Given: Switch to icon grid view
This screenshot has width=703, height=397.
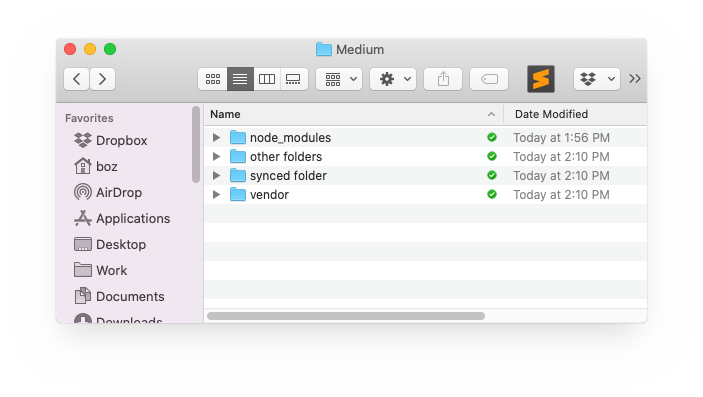Looking at the screenshot, I should tap(213, 79).
